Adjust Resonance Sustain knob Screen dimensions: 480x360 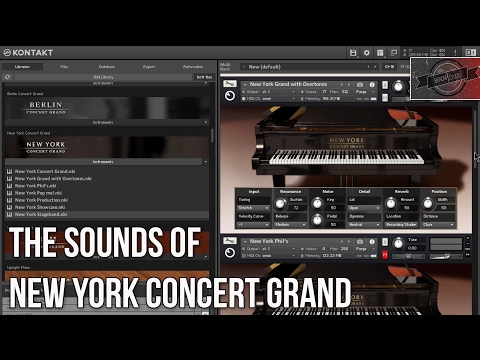[280, 203]
